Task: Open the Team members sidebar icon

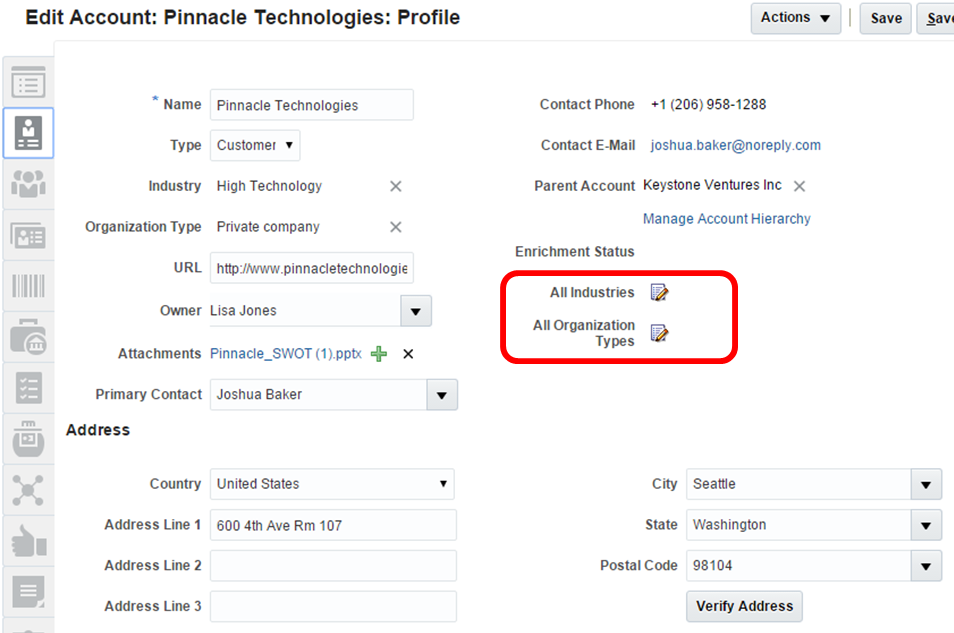Action: click(28, 184)
